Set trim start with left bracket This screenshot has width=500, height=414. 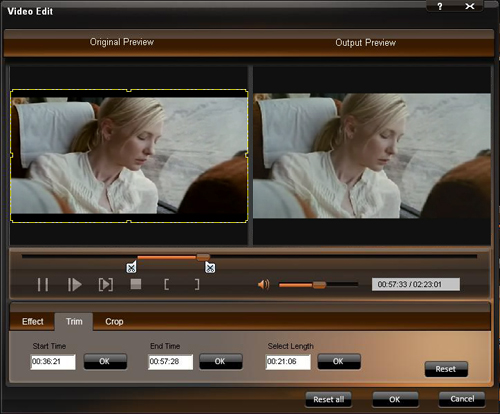[x=166, y=284]
